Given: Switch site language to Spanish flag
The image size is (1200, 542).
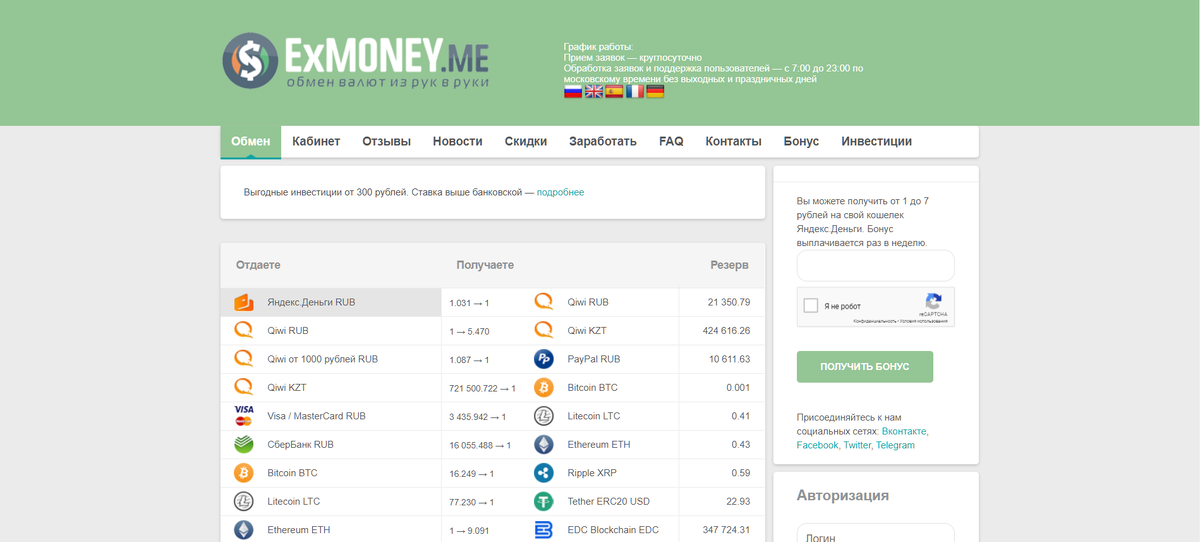Looking at the screenshot, I should pos(614,91).
